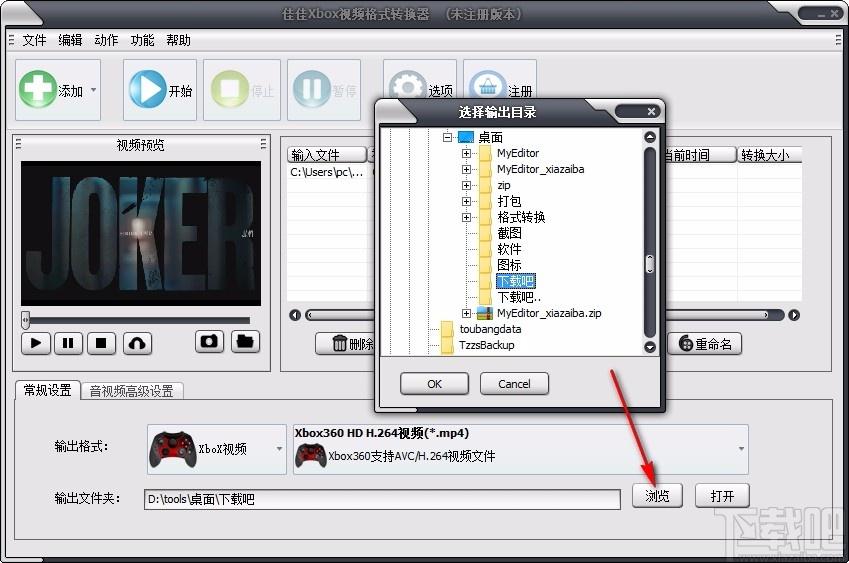Click the 桌面 blue desktop icon
The image size is (849, 563).
pyautogui.click(x=466, y=137)
